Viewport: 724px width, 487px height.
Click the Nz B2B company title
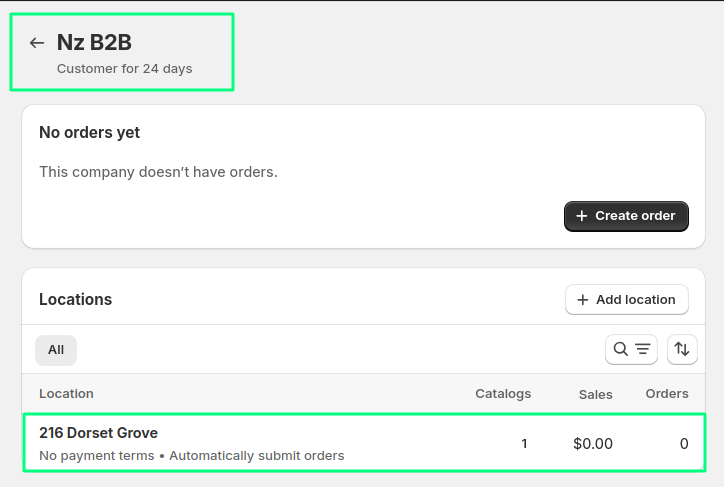(x=94, y=42)
